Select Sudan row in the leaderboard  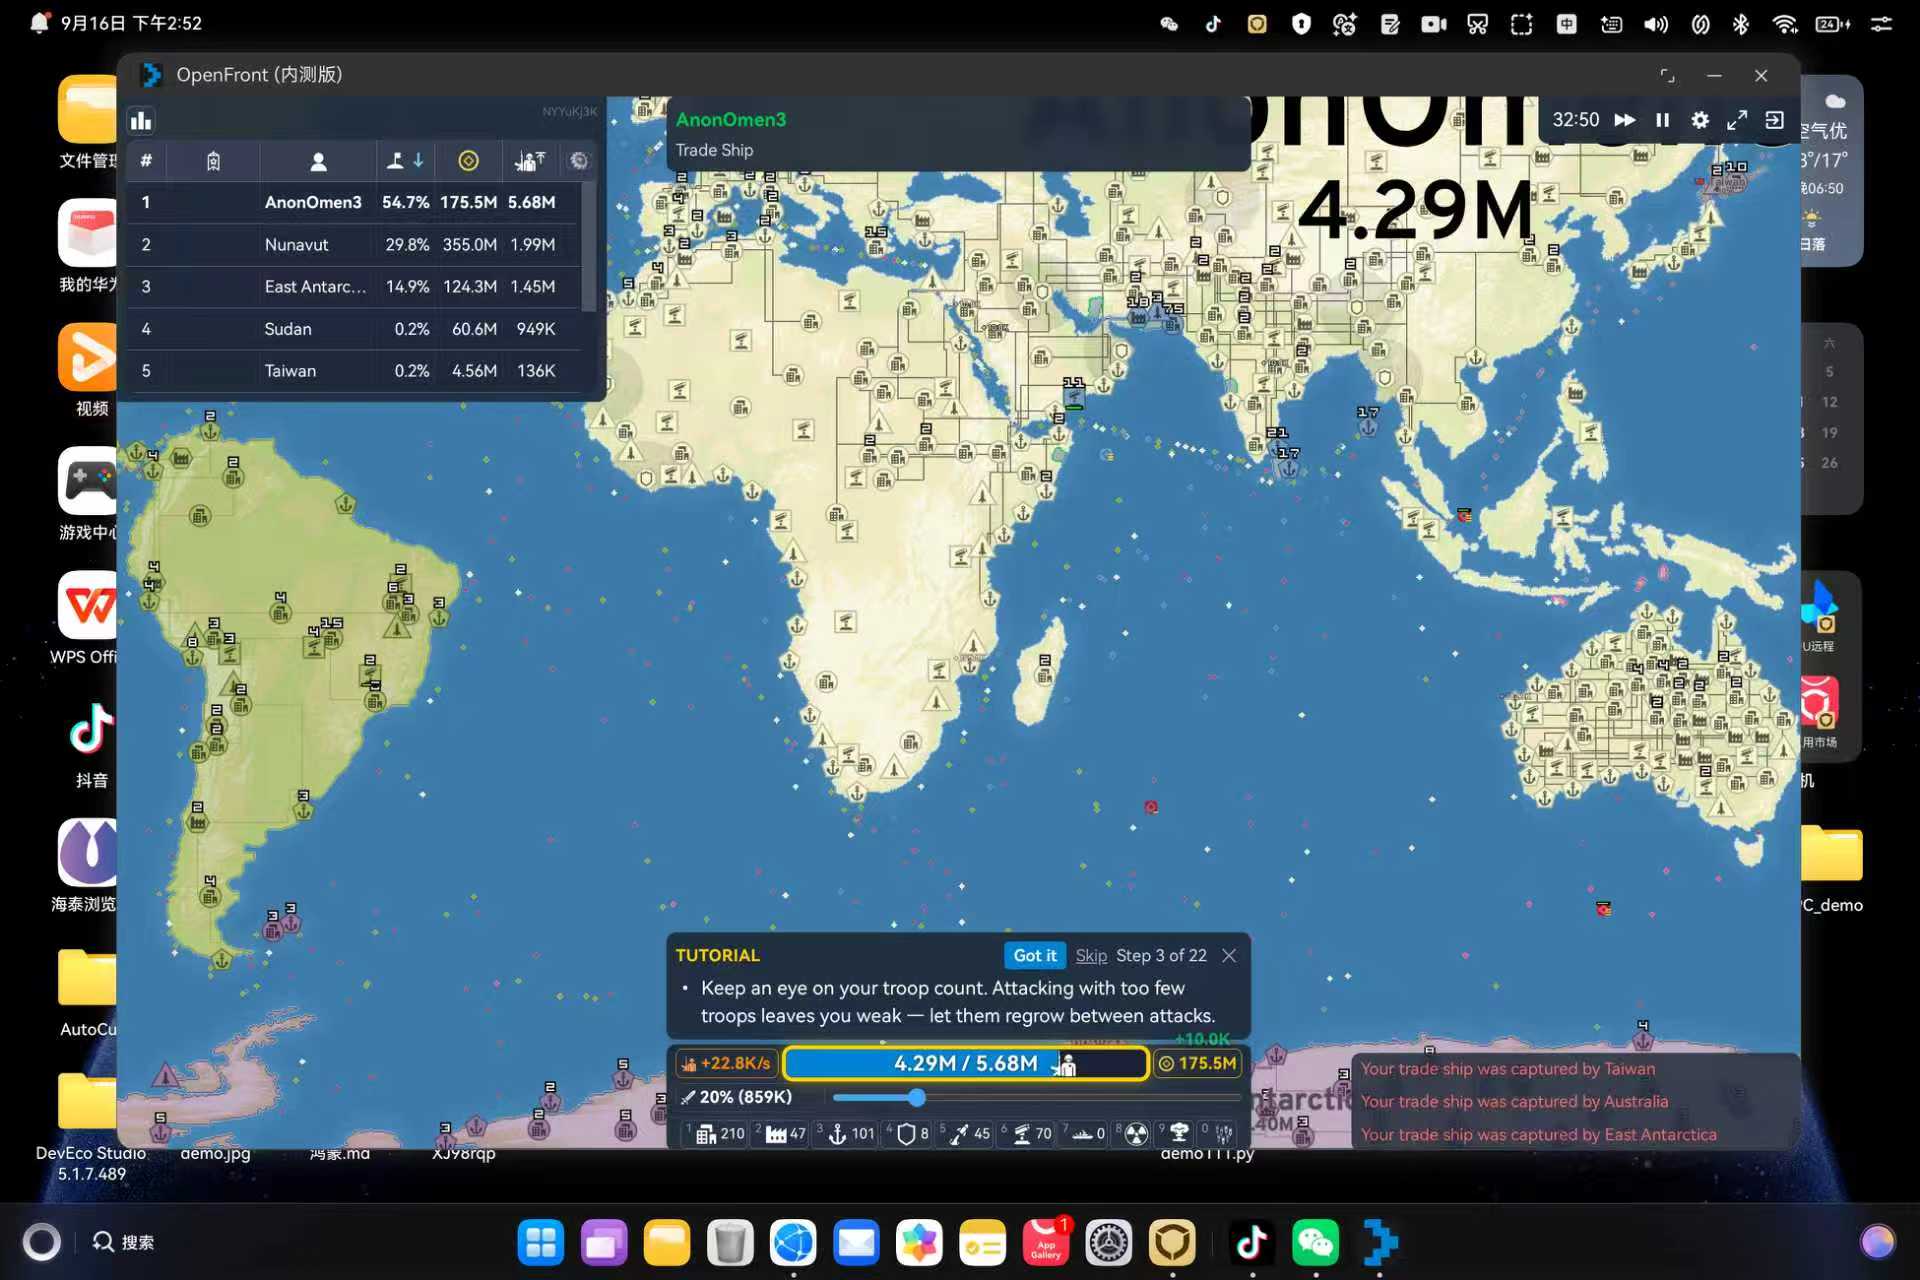click(354, 329)
